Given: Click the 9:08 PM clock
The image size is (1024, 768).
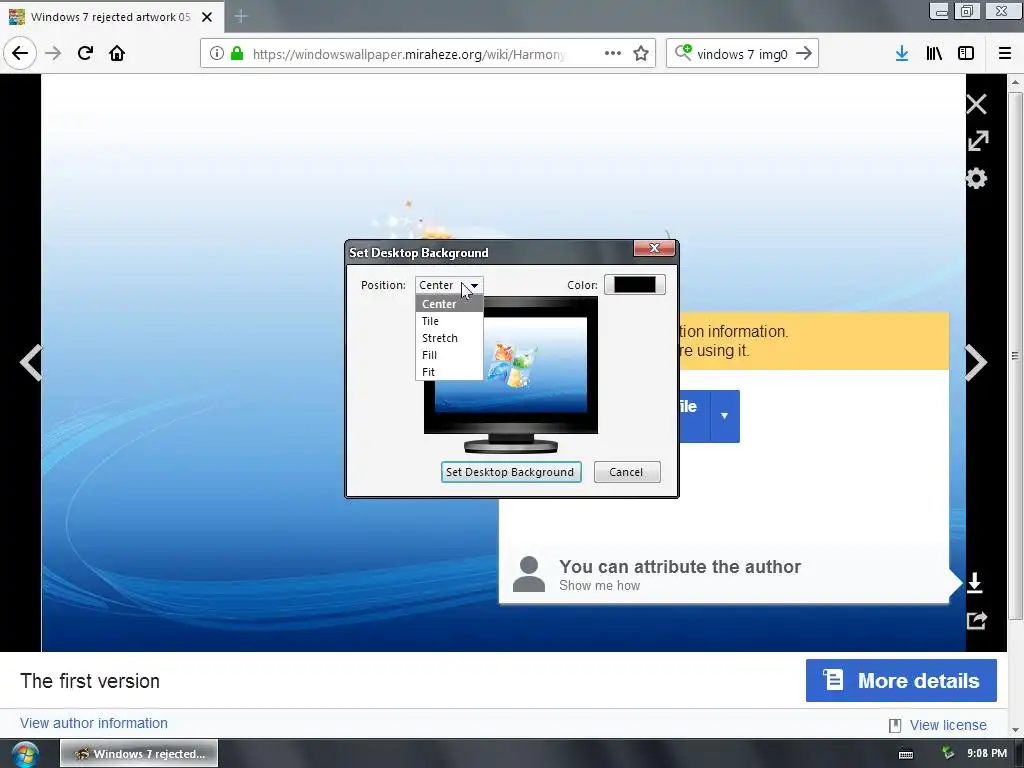Looking at the screenshot, I should (987, 754).
